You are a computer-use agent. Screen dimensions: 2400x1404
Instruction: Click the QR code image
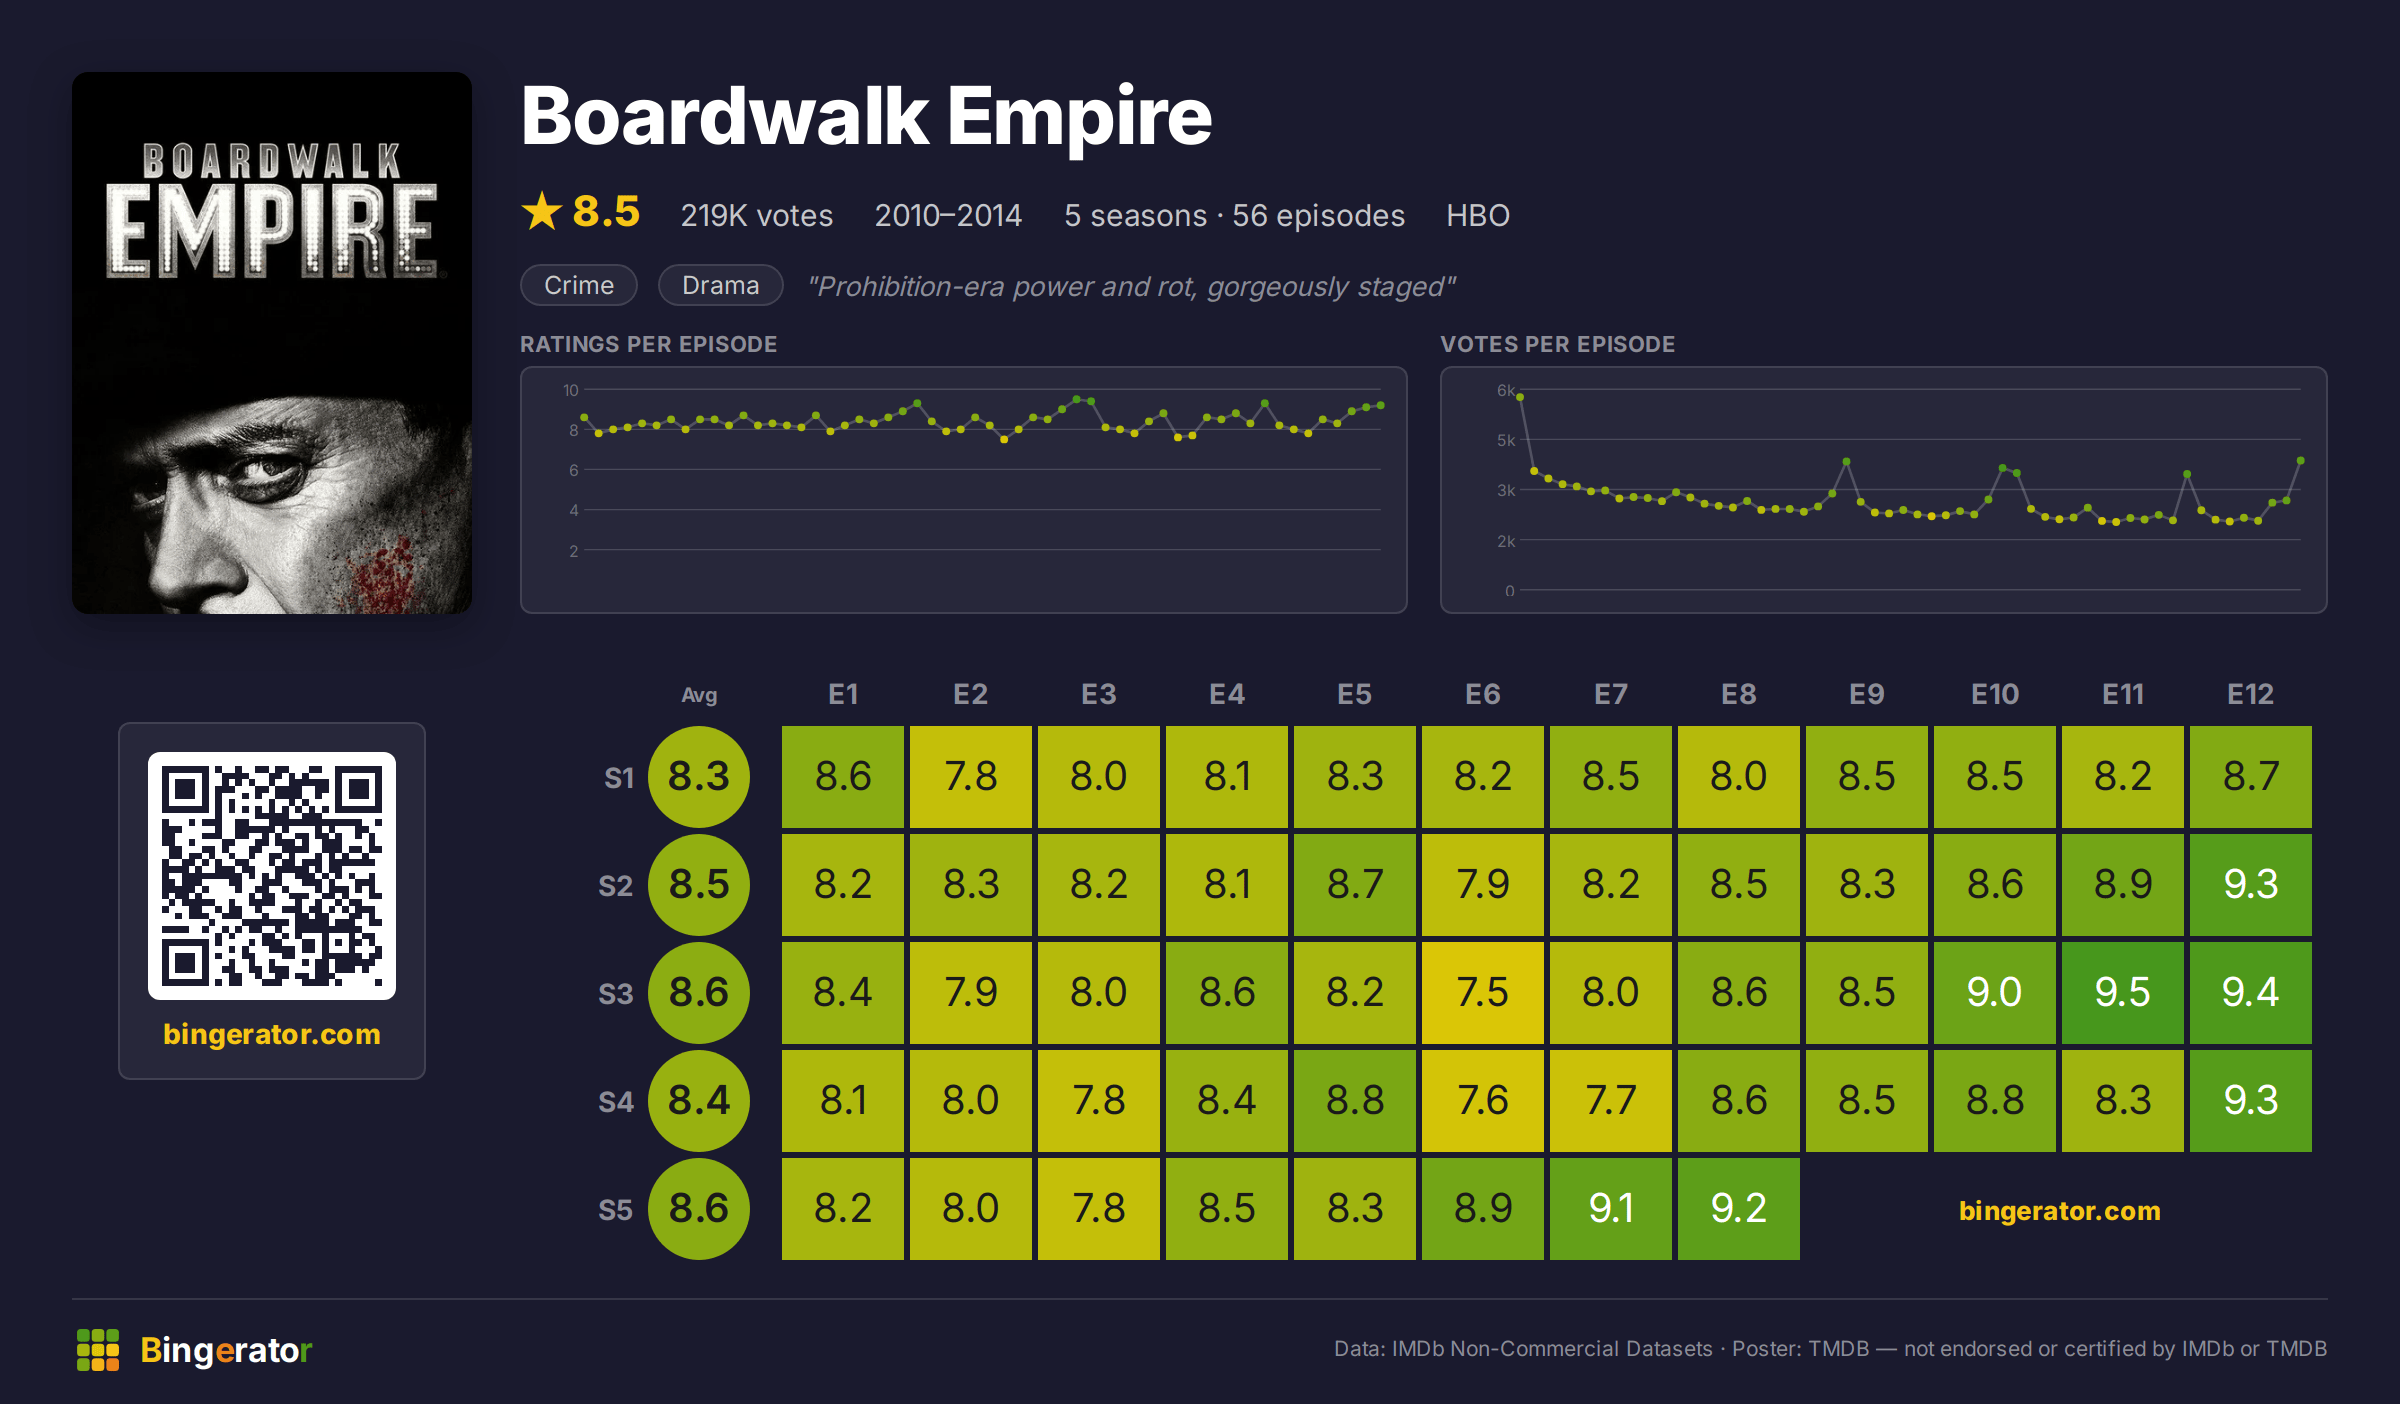[272, 876]
